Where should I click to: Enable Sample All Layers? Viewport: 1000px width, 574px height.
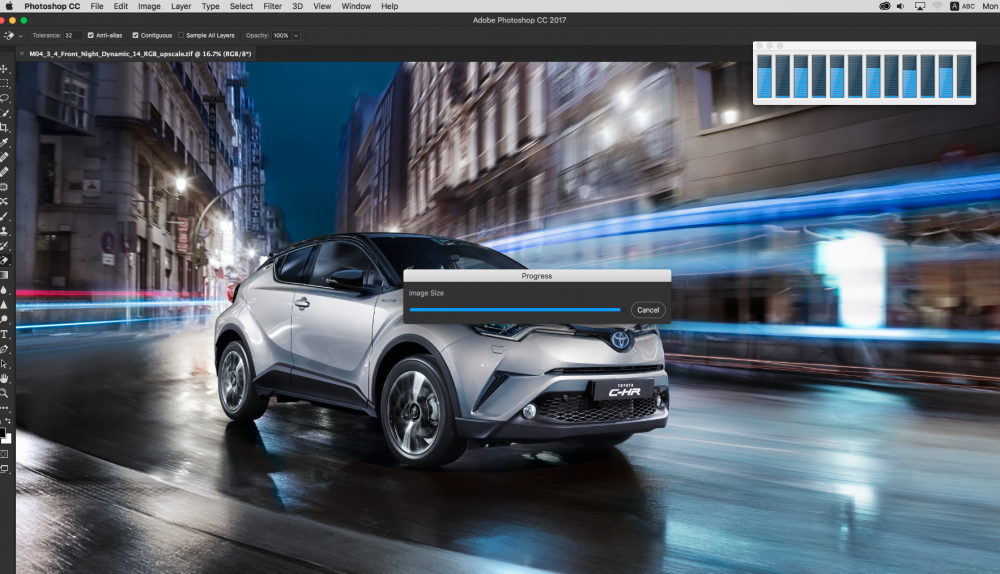tap(180, 35)
